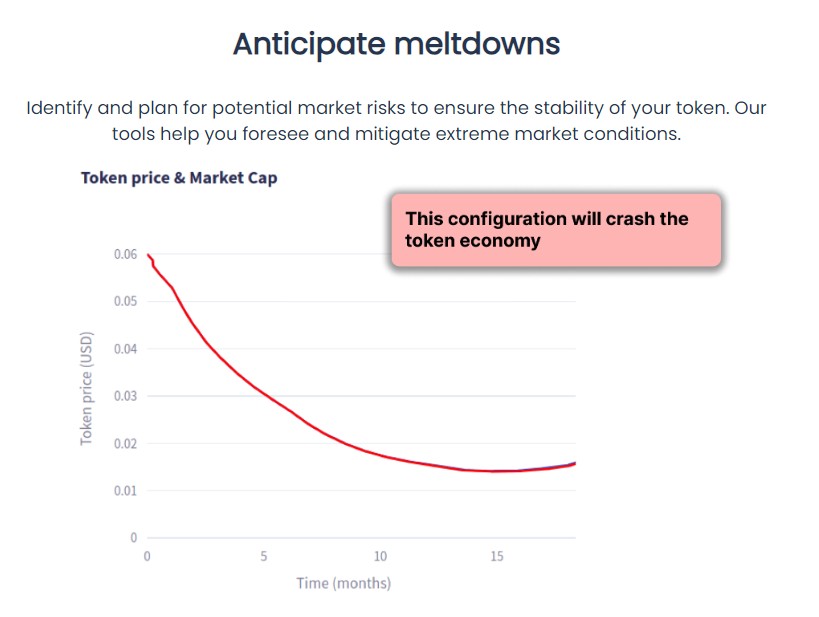Click the "Token price (USD)" axis label
This screenshot has width=819, height=617.
coord(87,387)
